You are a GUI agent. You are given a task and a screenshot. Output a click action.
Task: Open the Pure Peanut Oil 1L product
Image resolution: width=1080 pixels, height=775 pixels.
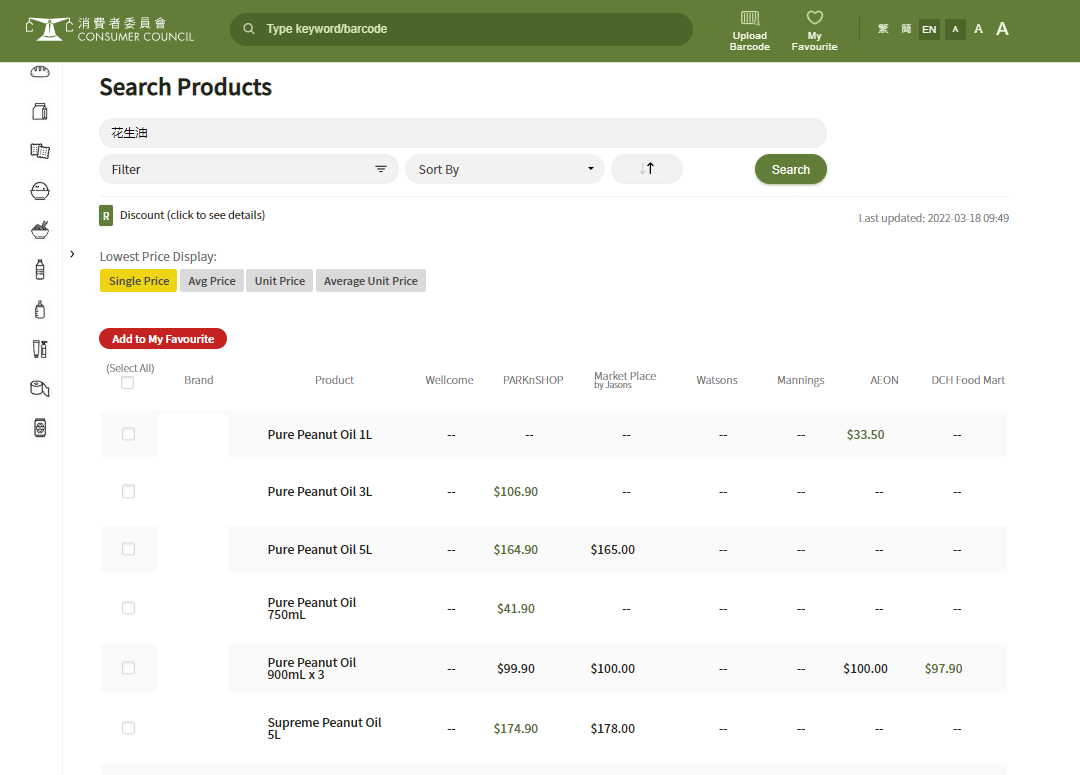(x=320, y=435)
